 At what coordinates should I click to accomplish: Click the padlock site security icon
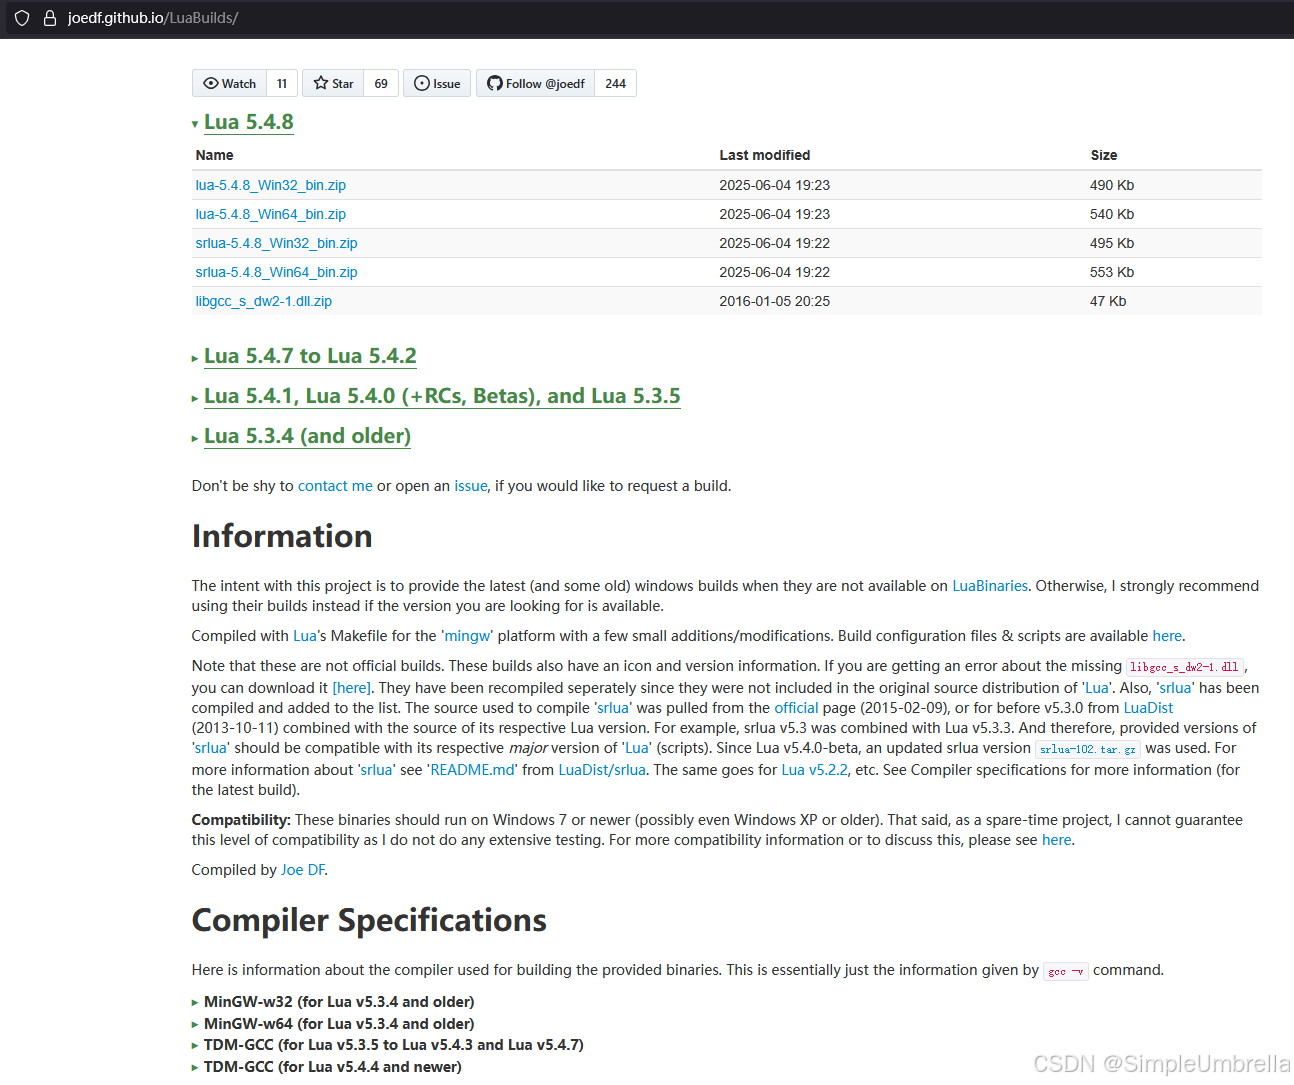pyautogui.click(x=50, y=18)
